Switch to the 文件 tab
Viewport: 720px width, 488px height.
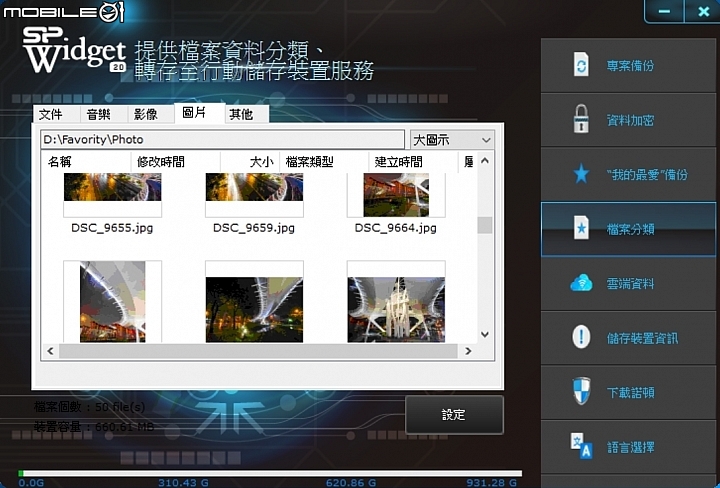coord(56,114)
